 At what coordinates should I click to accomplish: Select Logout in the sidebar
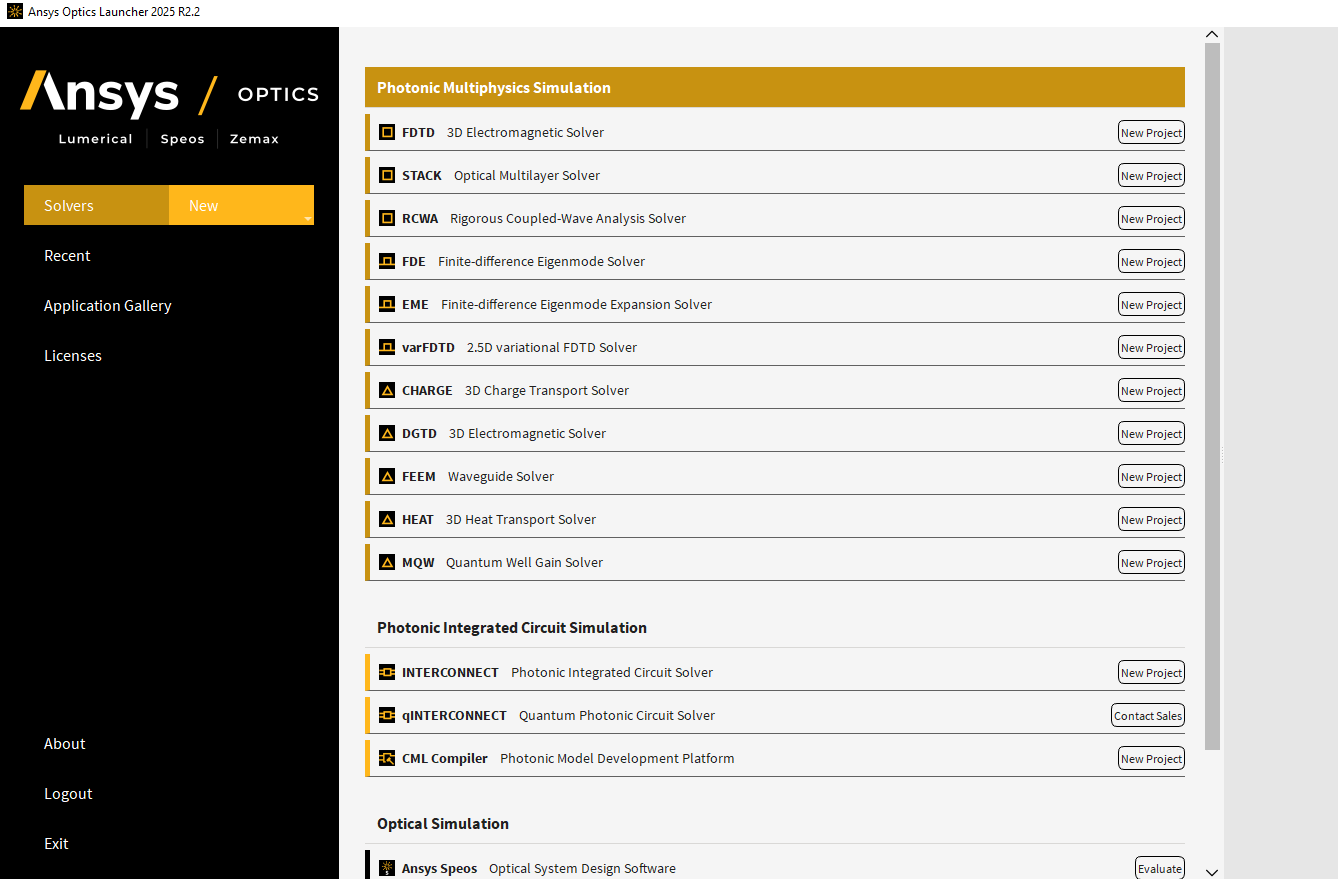click(68, 794)
